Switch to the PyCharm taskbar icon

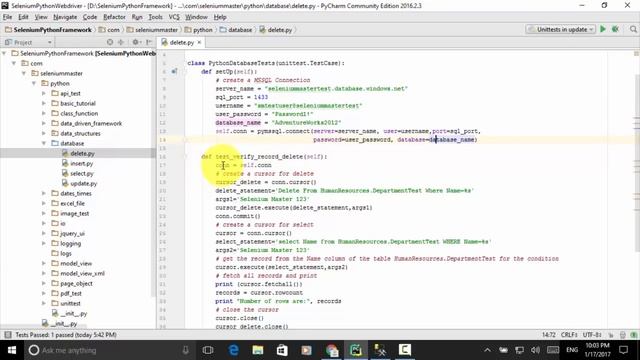[356, 350]
